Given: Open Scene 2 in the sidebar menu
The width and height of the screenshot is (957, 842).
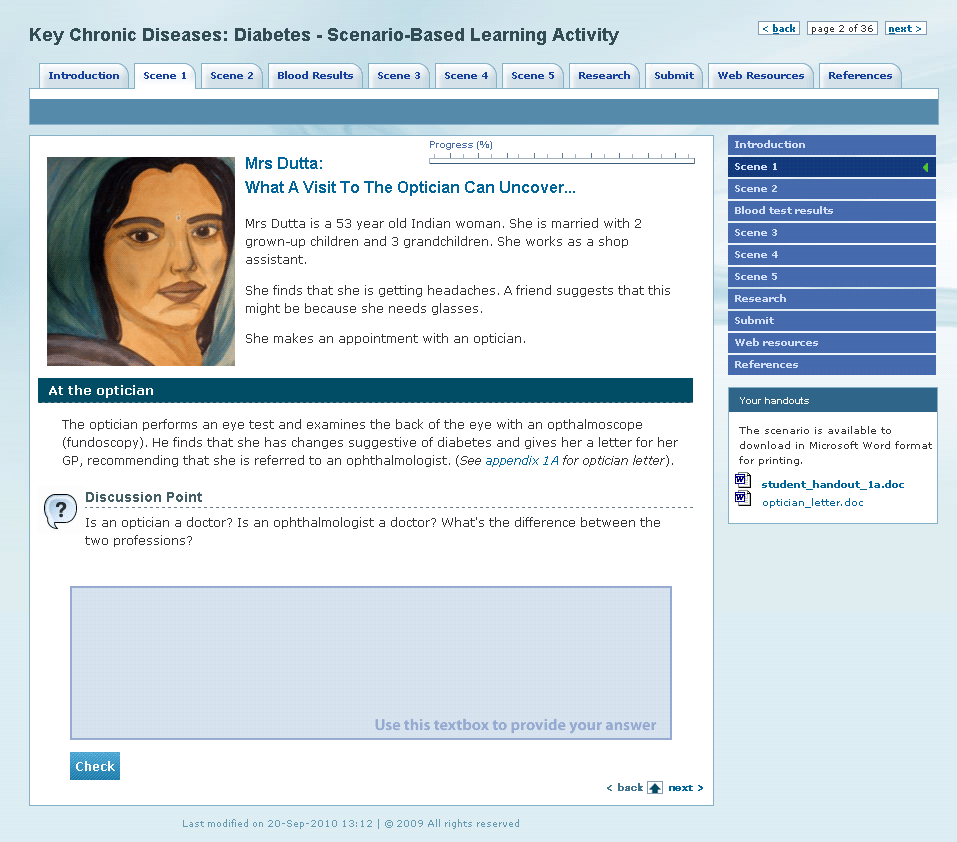Looking at the screenshot, I should (x=832, y=189).
